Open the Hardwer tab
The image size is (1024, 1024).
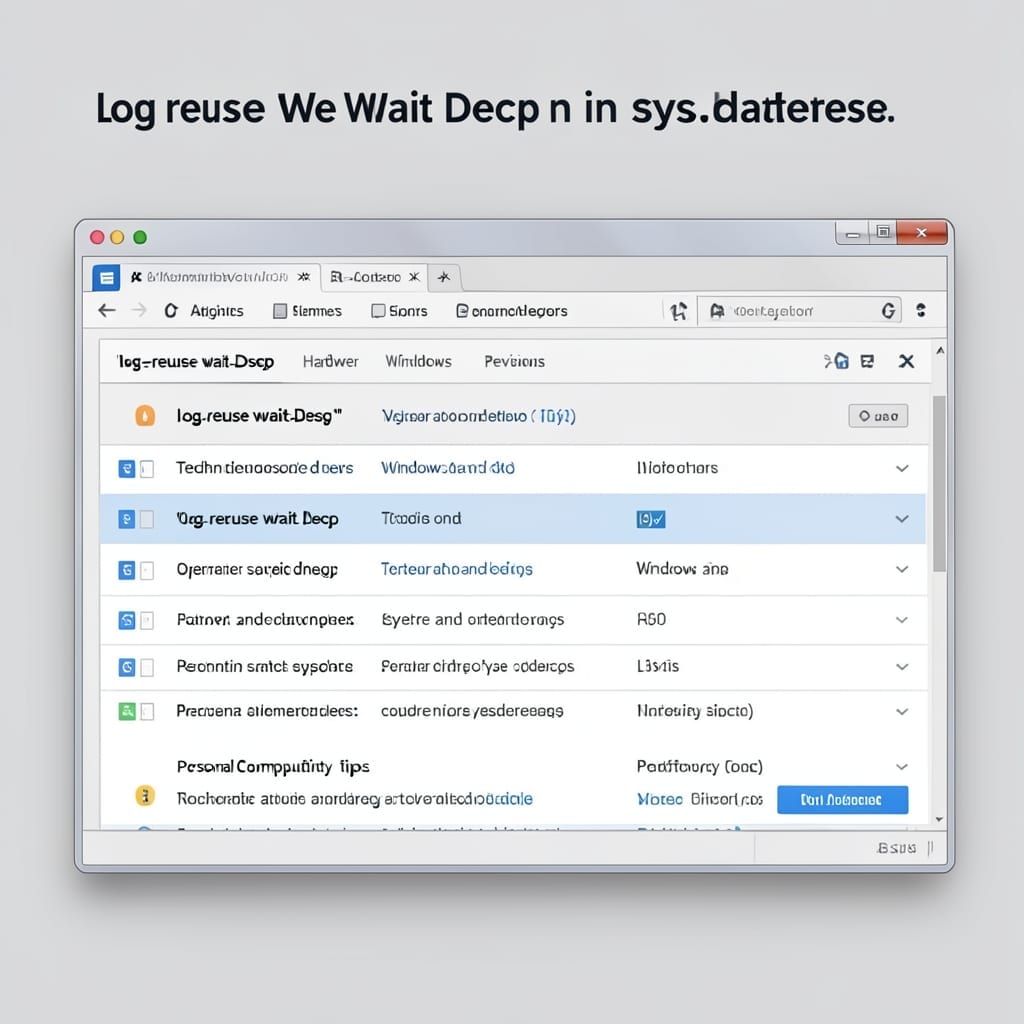click(x=330, y=361)
